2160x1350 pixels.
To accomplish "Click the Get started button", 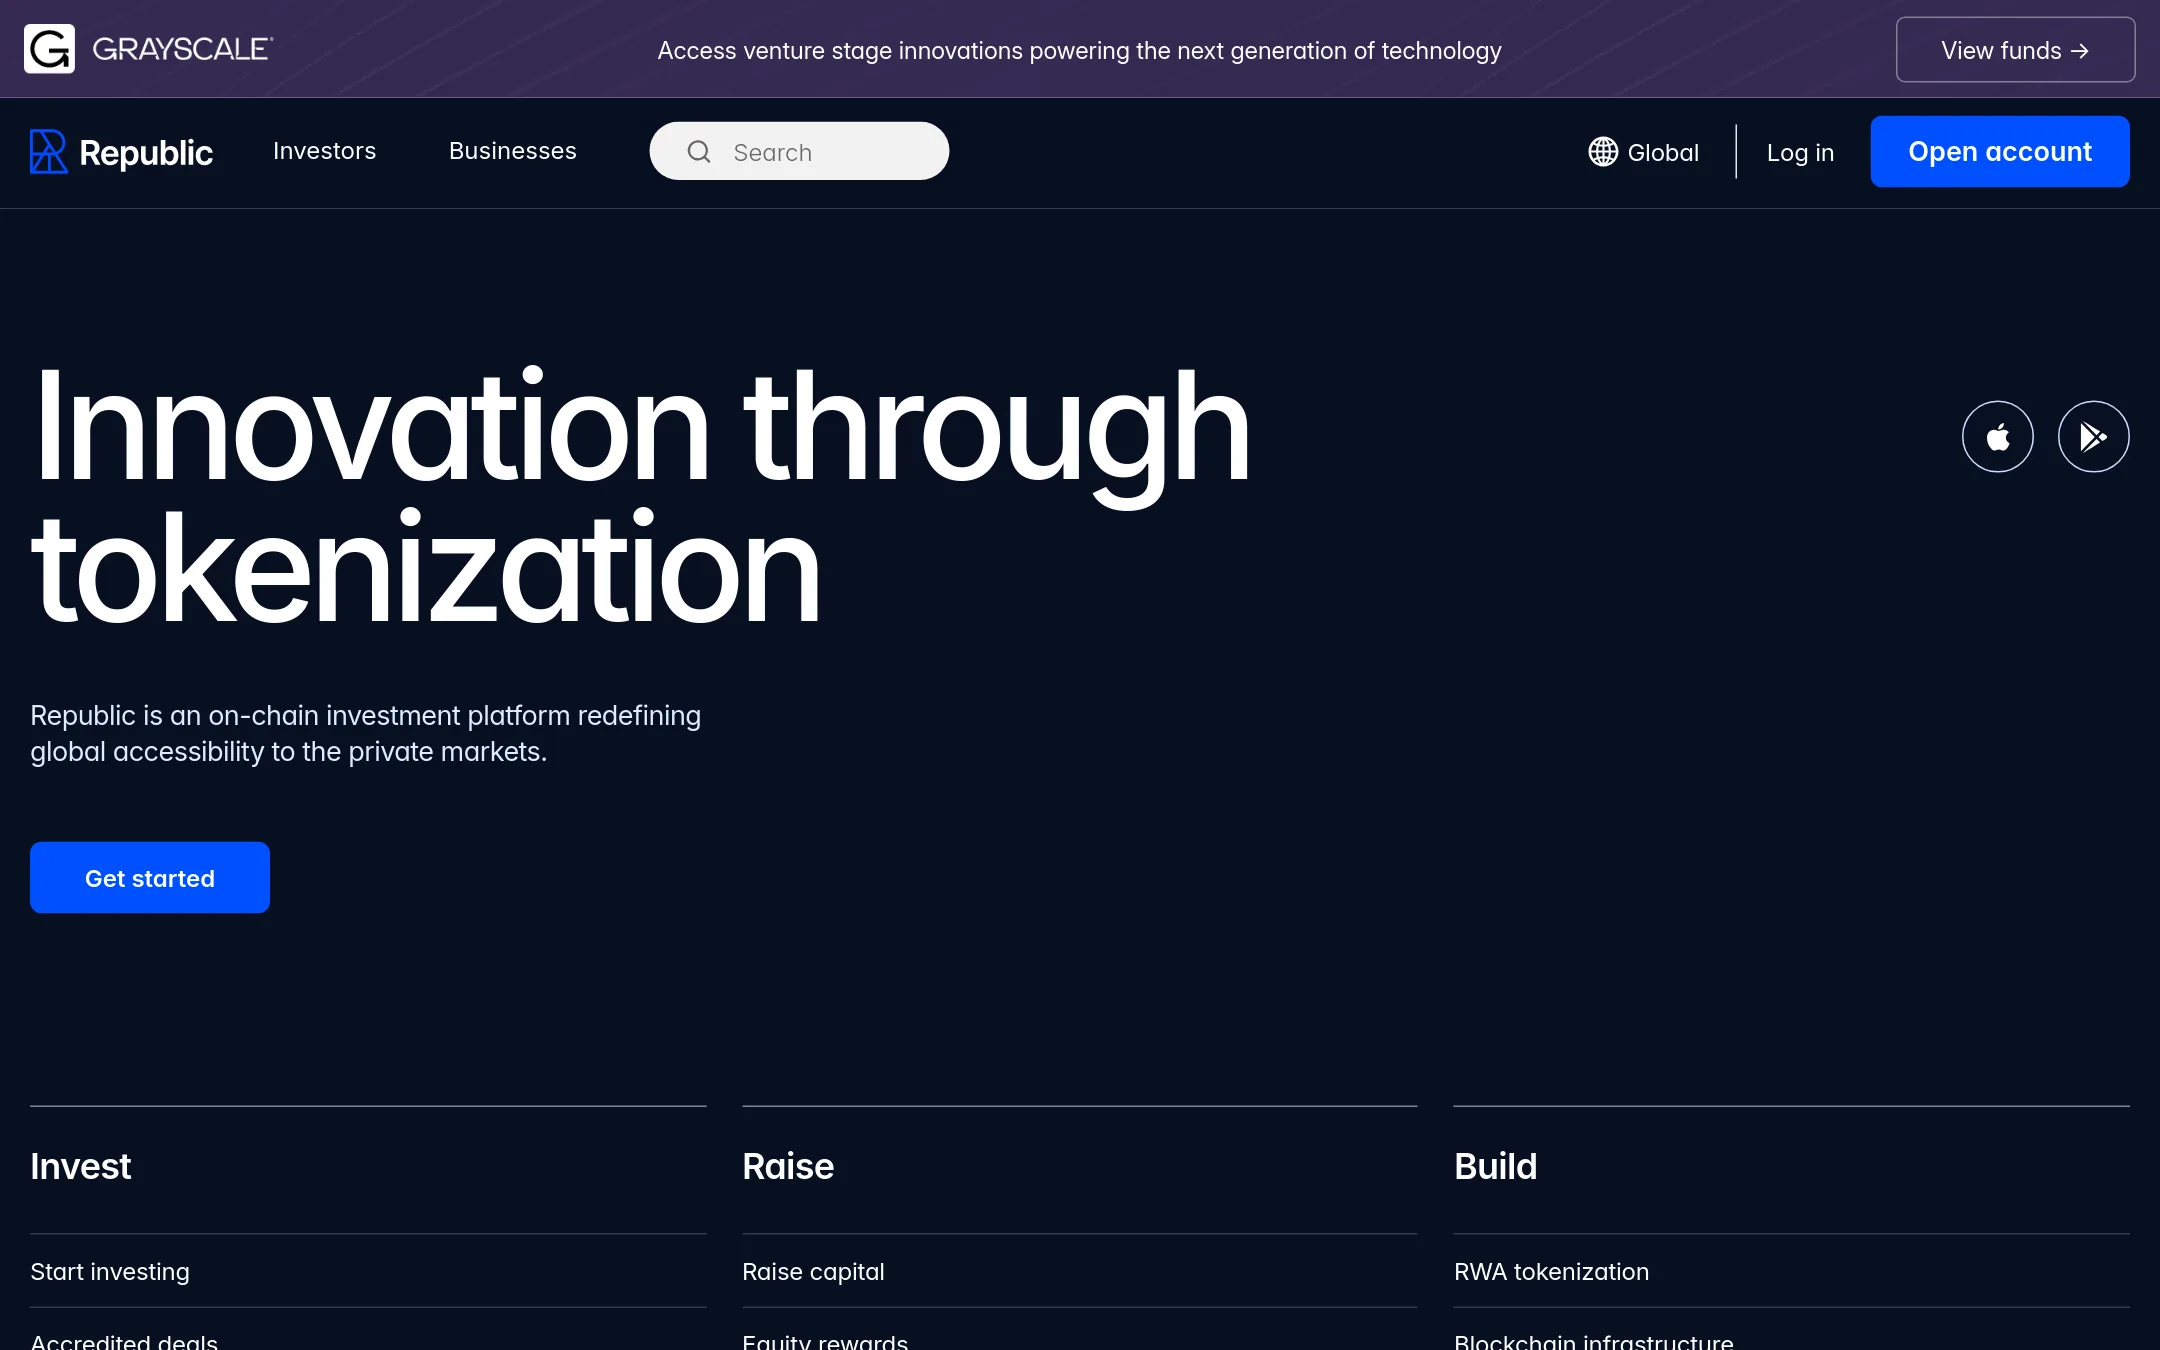I will (150, 877).
